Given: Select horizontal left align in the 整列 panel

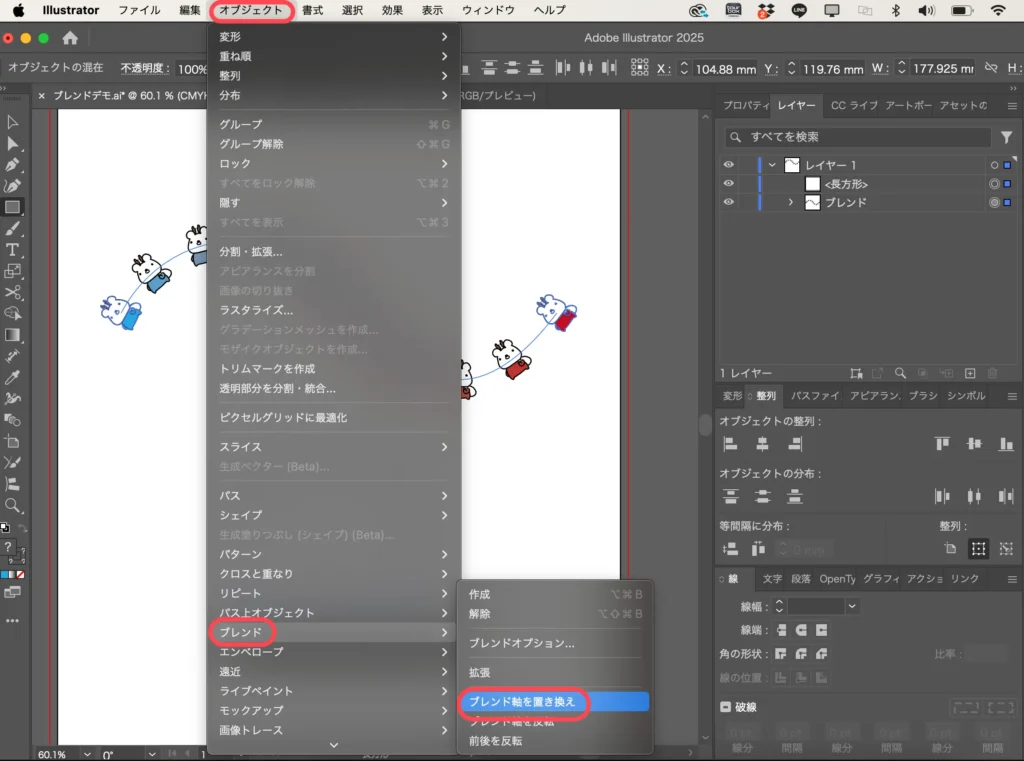Looking at the screenshot, I should click(731, 443).
